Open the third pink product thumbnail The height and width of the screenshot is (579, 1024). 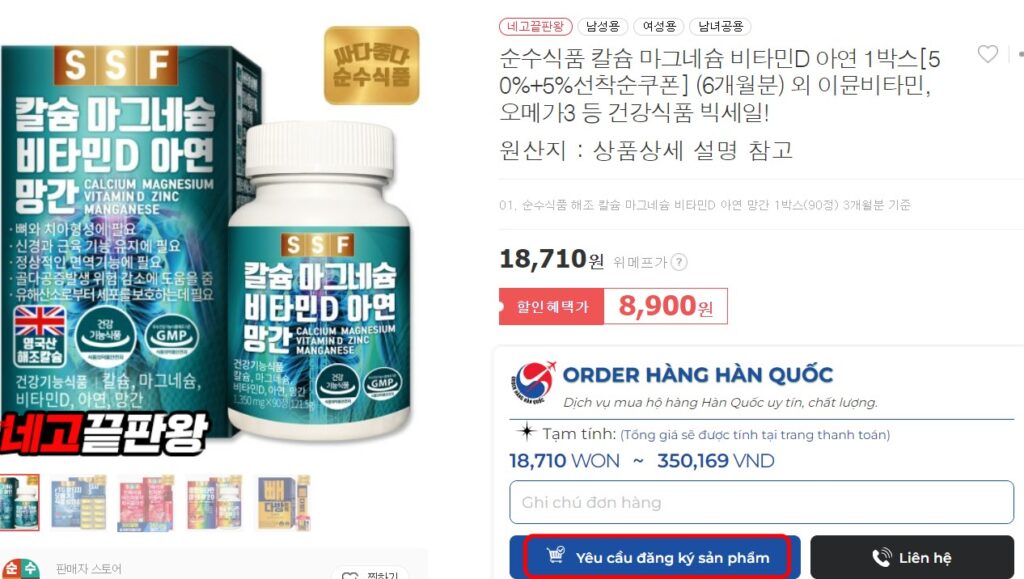[x=146, y=503]
